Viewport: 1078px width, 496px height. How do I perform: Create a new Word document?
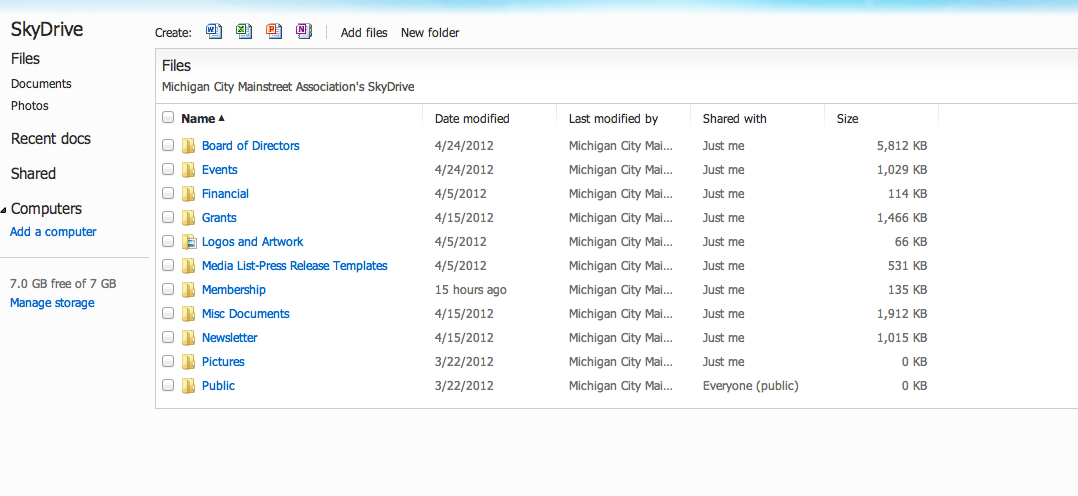(x=213, y=32)
